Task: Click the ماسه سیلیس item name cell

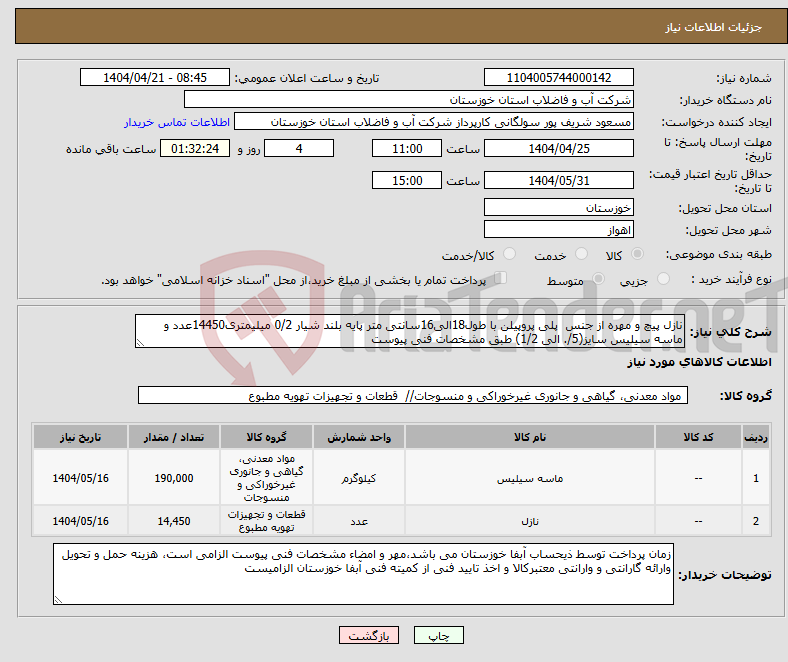Action: pyautogui.click(x=530, y=478)
